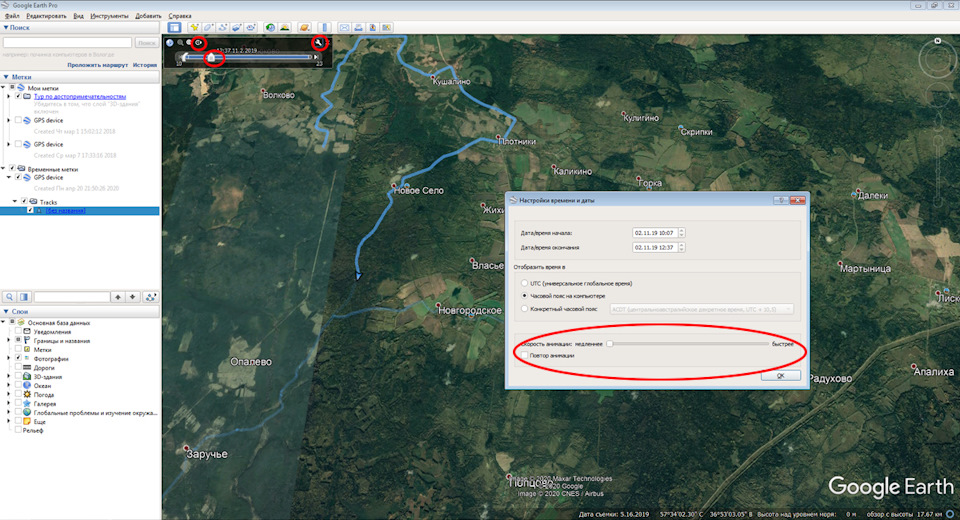
Task: Click the play tour button in Places panel
Action: click(x=151, y=297)
